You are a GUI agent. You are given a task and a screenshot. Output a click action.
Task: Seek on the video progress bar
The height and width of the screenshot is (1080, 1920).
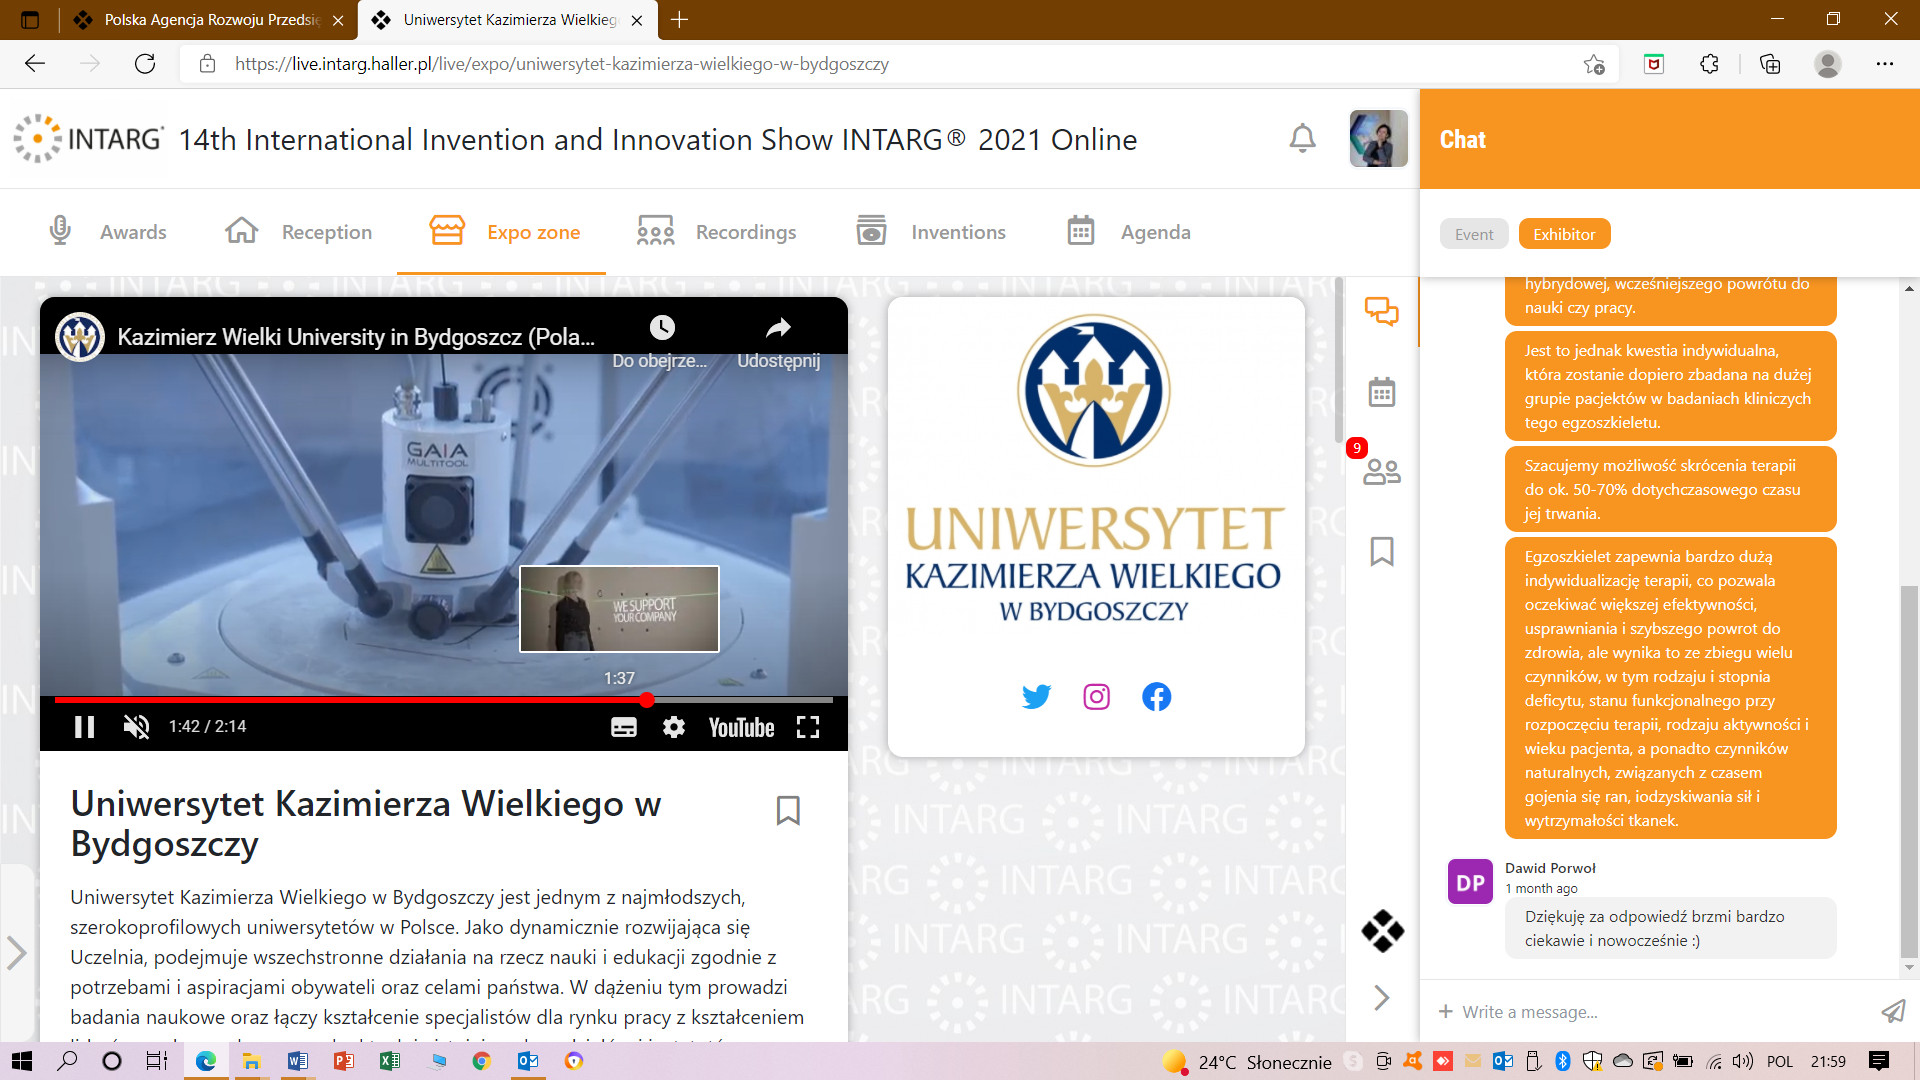(444, 700)
